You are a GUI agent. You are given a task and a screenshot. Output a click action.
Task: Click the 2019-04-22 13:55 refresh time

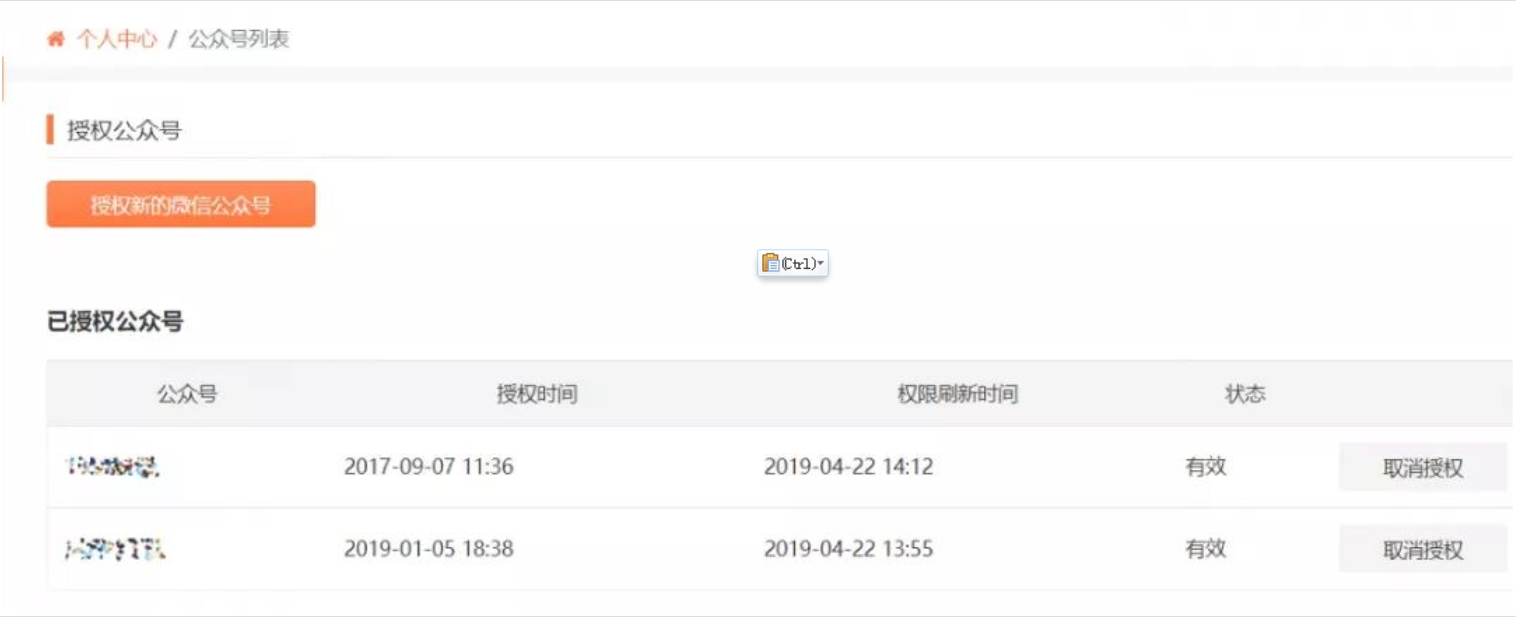point(849,549)
